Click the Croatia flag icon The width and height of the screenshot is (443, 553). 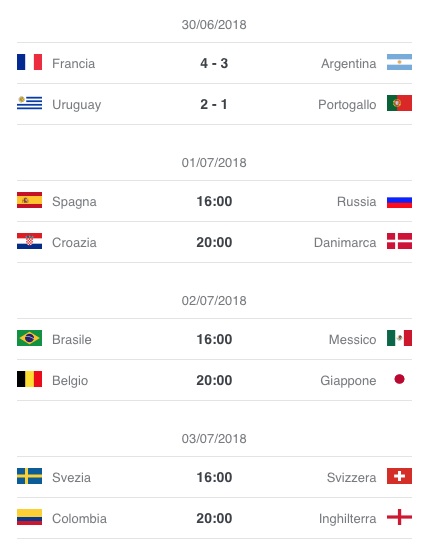click(29, 241)
